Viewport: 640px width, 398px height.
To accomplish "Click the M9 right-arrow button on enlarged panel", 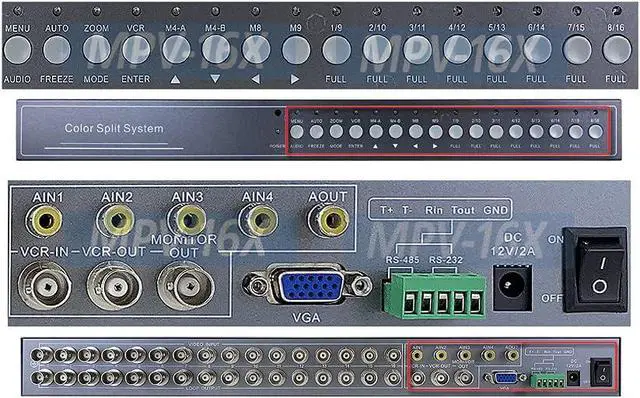I will tap(296, 50).
